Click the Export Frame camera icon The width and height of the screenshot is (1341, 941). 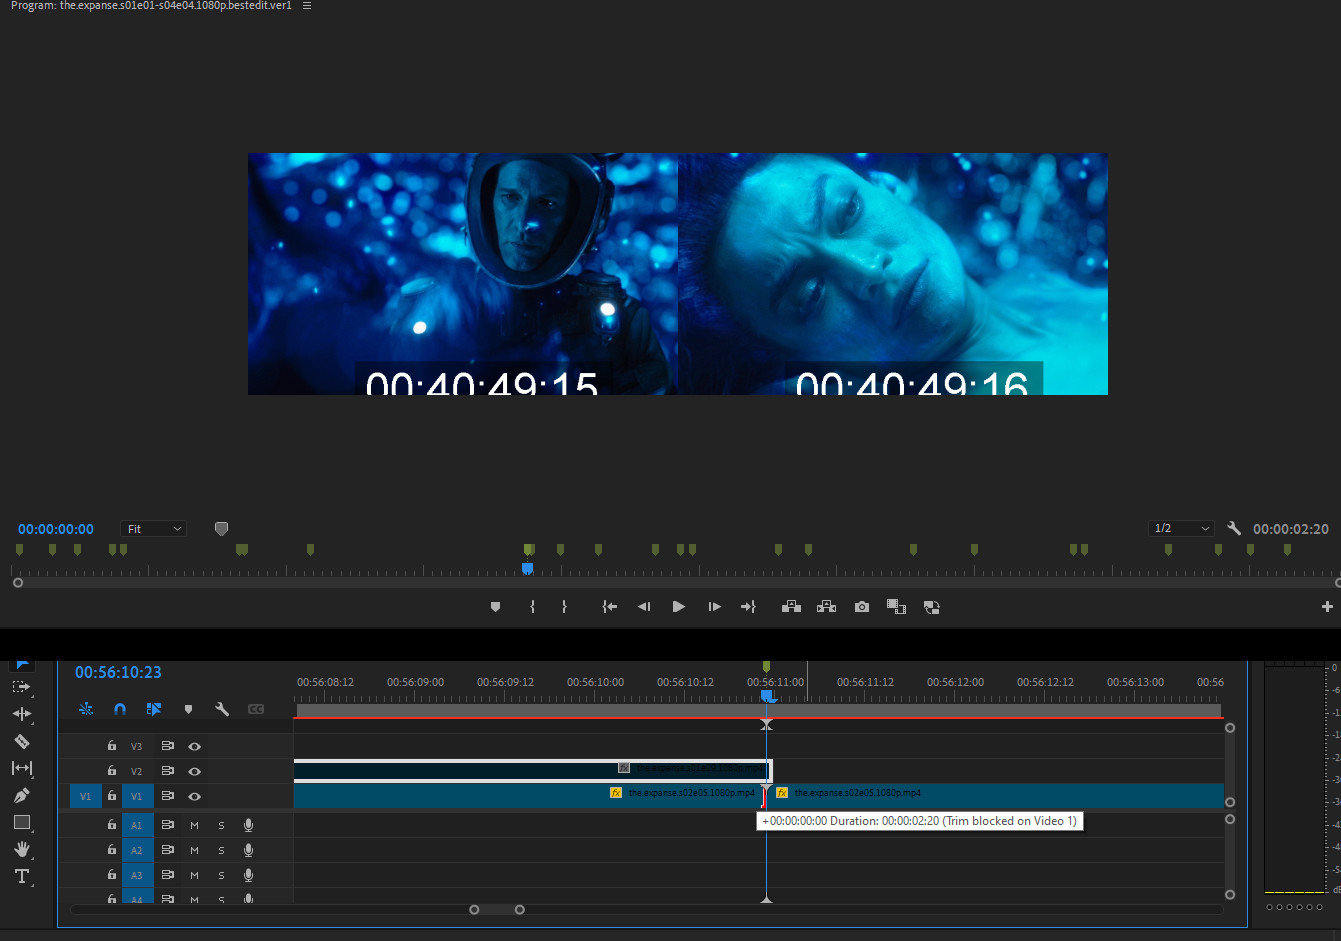[x=861, y=607]
